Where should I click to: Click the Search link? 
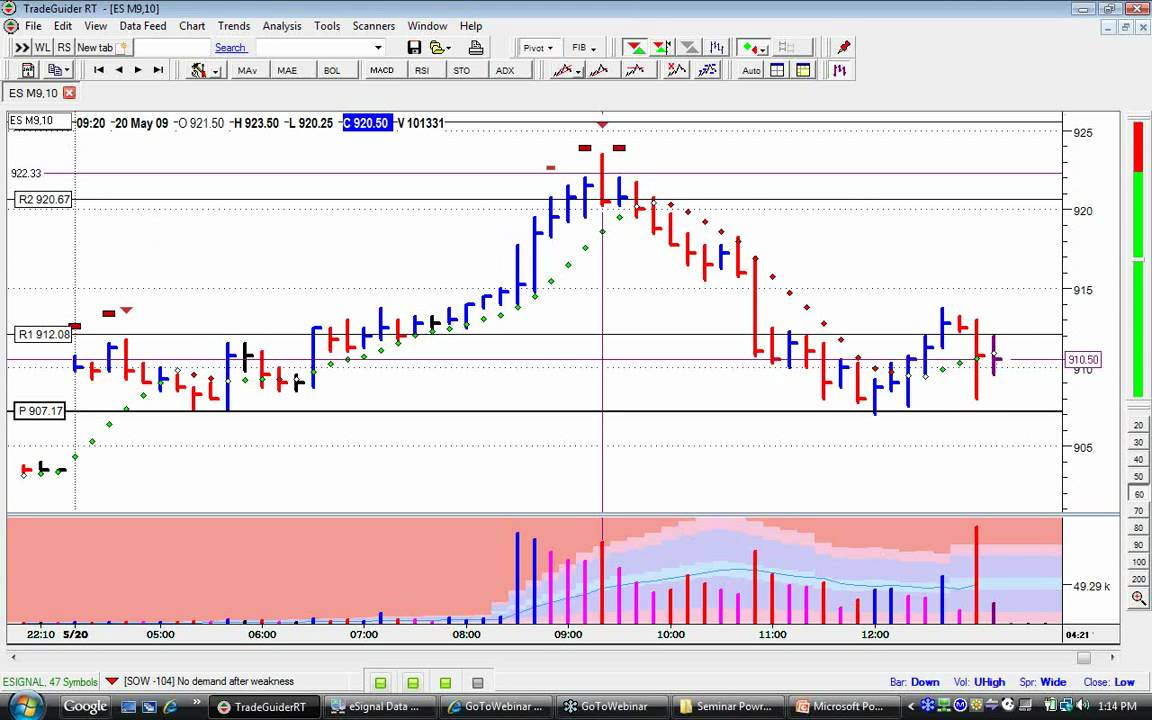pos(230,48)
